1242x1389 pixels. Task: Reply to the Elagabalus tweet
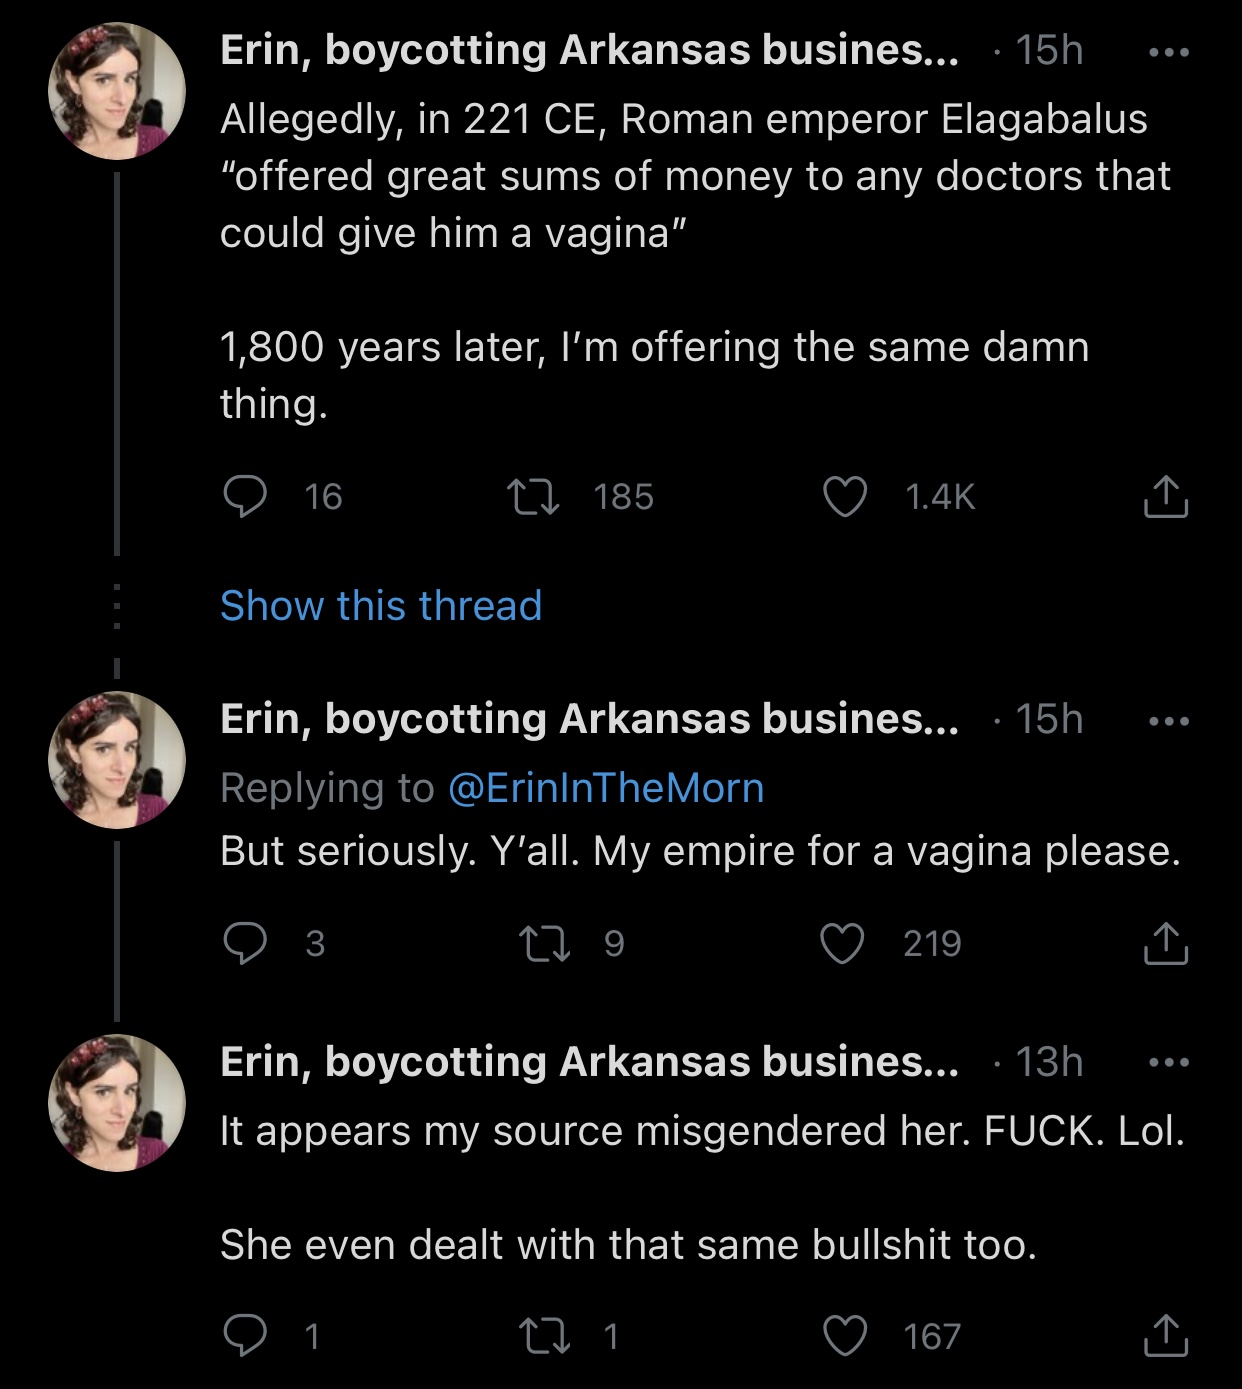pyautogui.click(x=244, y=496)
